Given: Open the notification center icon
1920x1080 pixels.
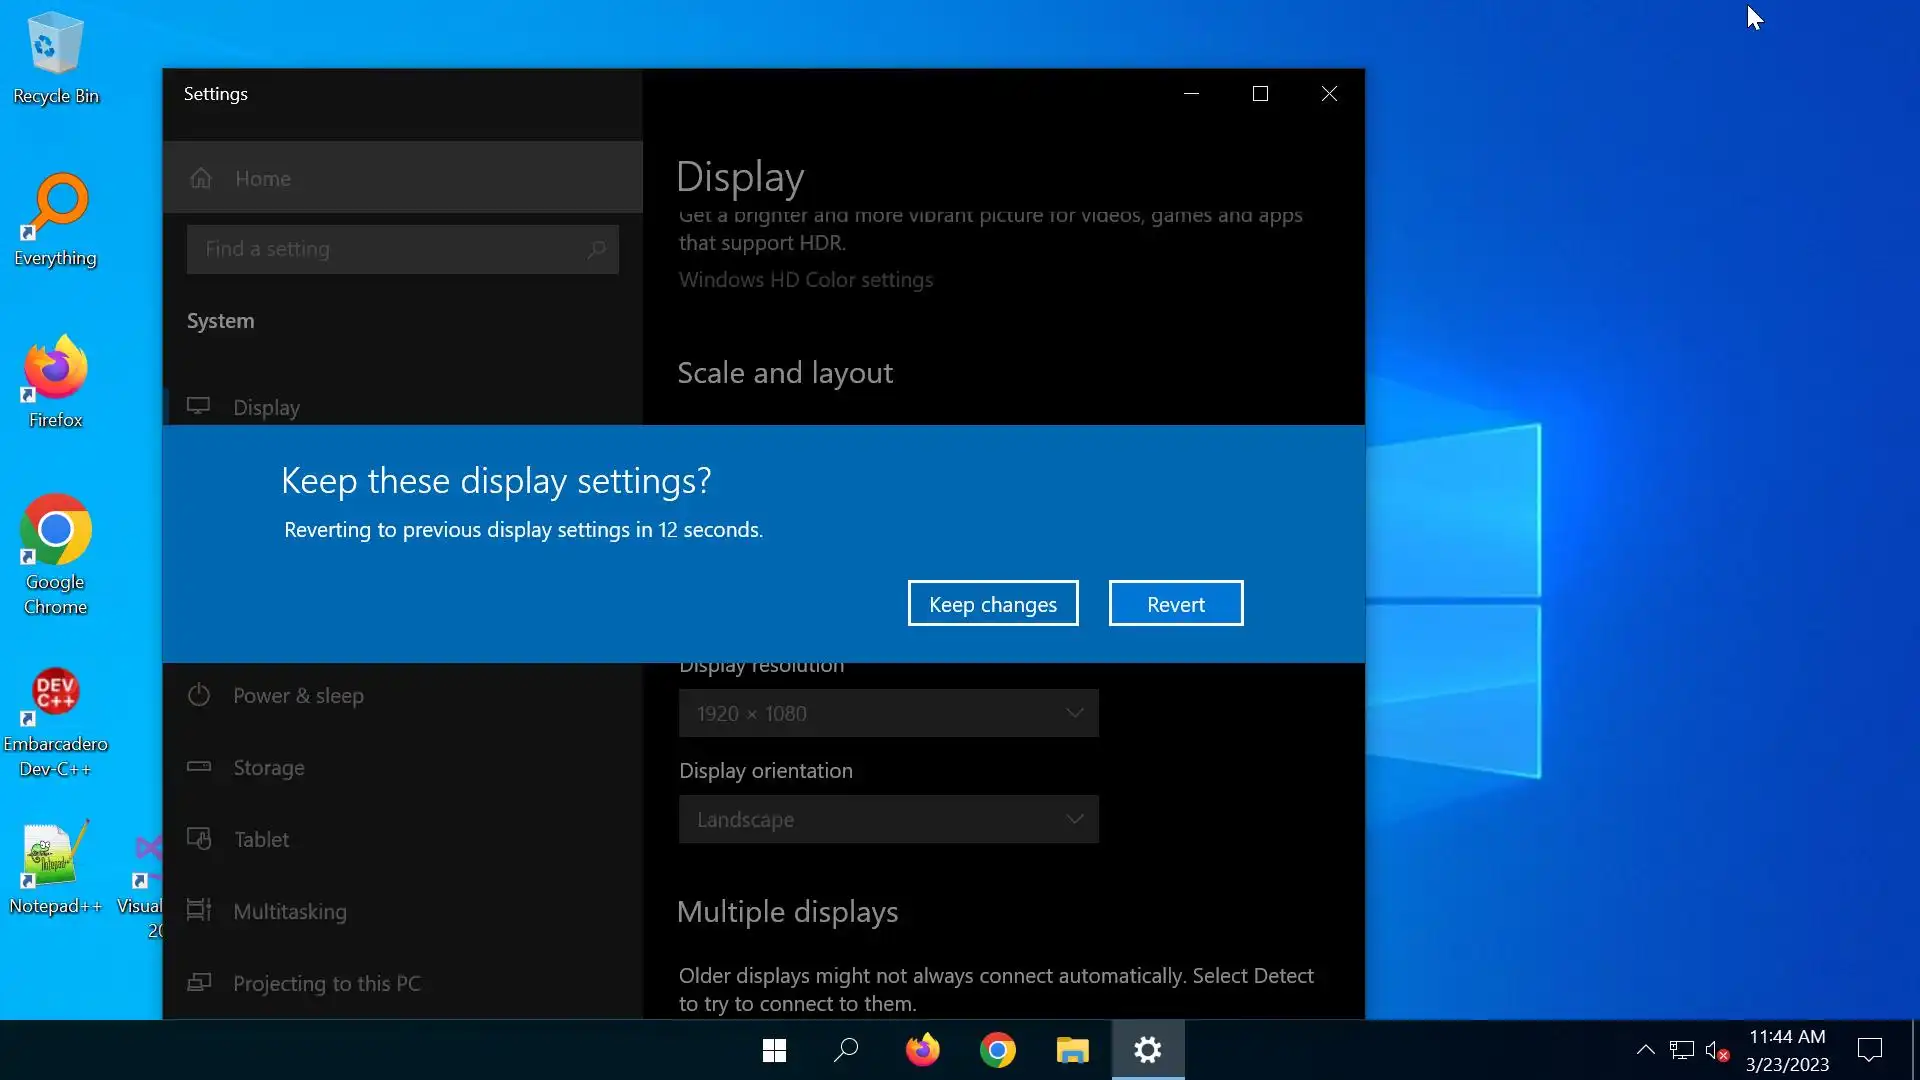Looking at the screenshot, I should [1869, 1050].
